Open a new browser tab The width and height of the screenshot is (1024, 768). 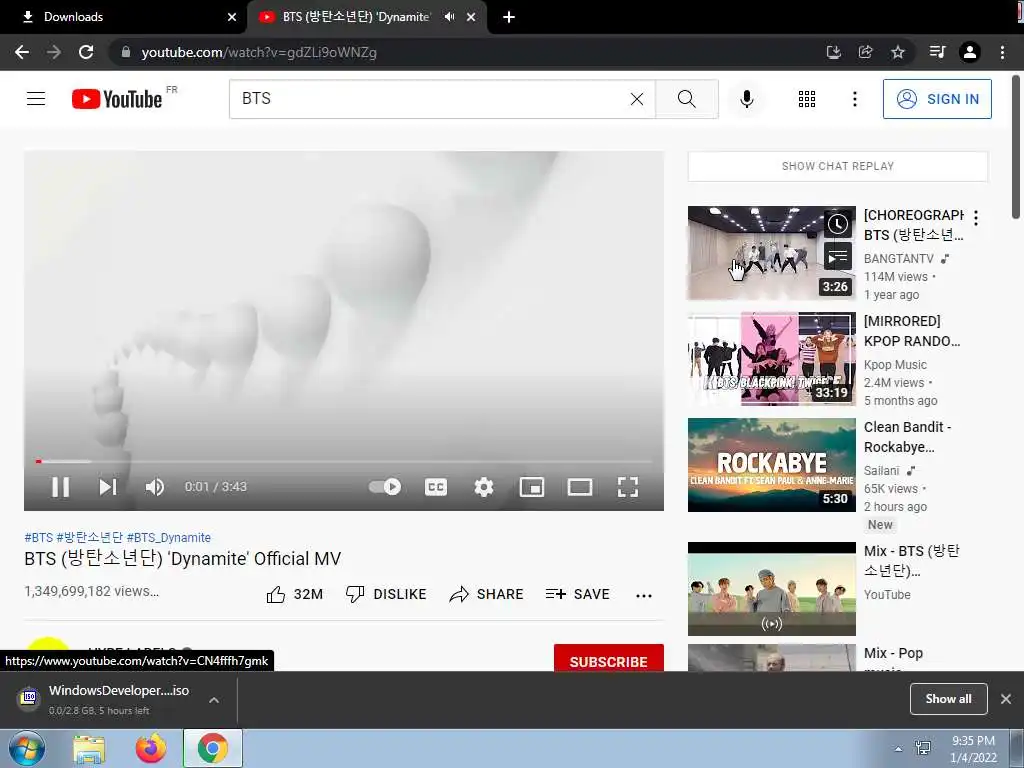click(509, 17)
